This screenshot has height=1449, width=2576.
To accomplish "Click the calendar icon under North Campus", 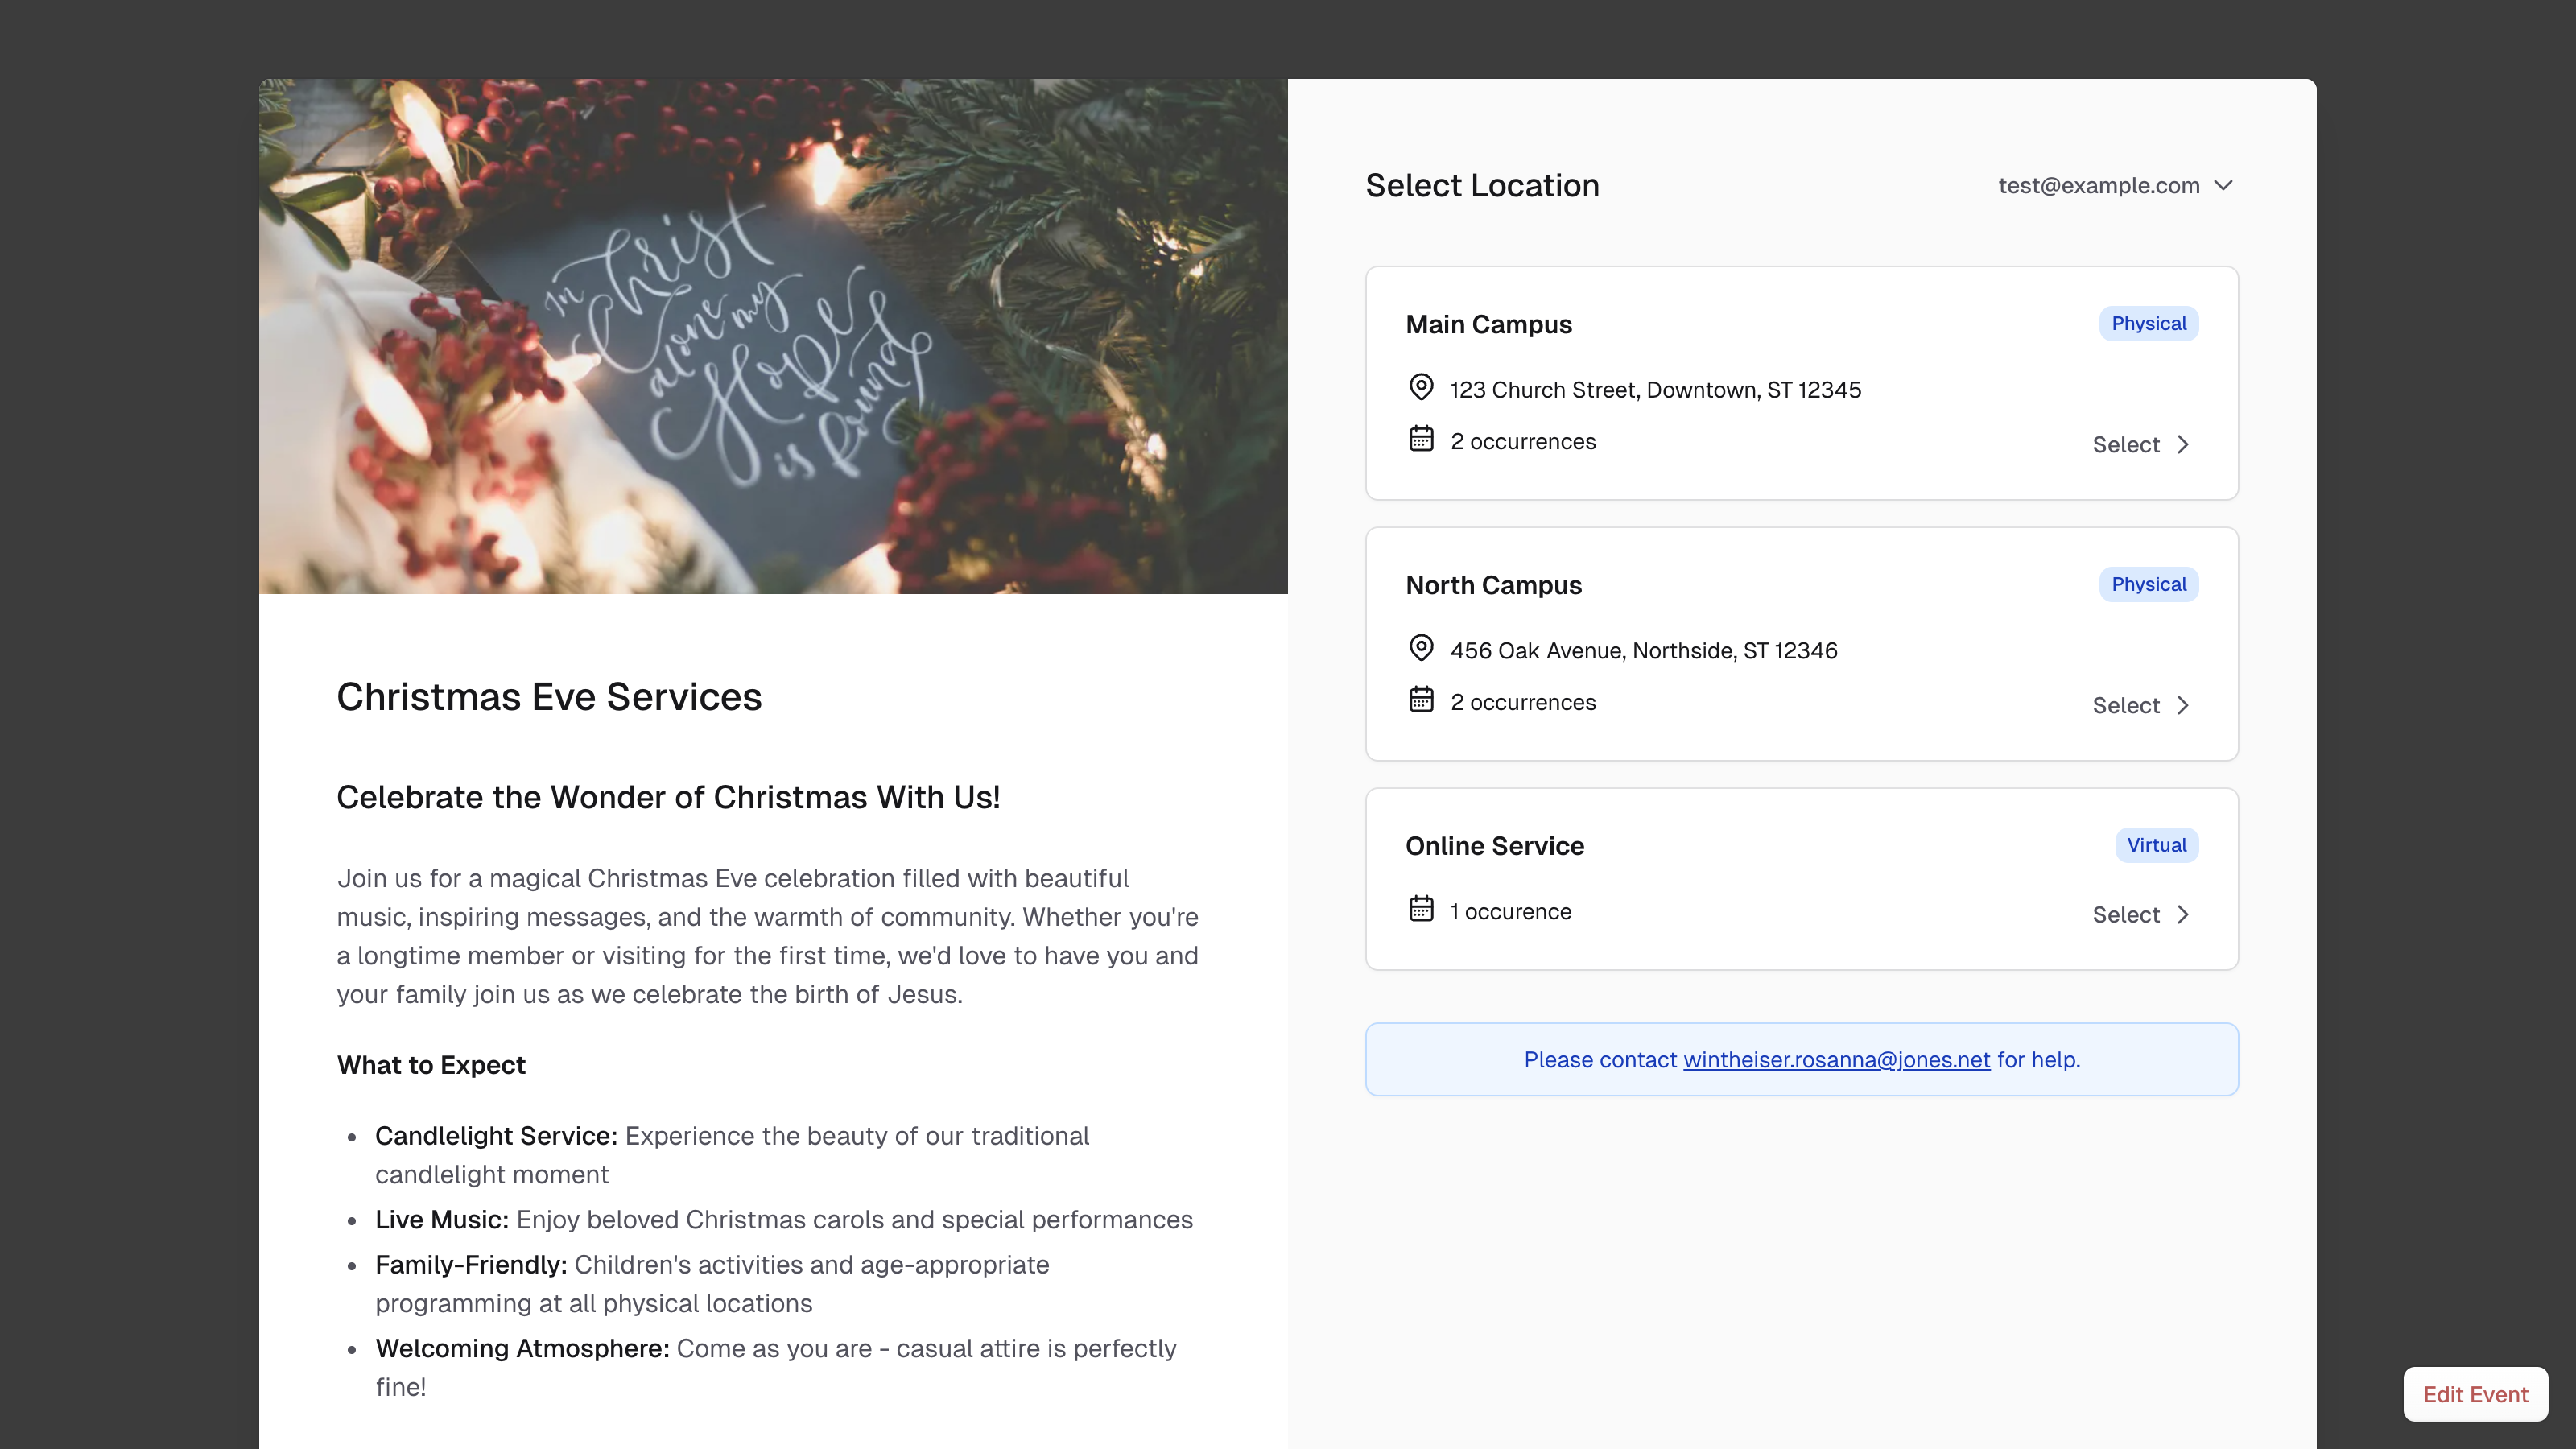I will [1420, 700].
